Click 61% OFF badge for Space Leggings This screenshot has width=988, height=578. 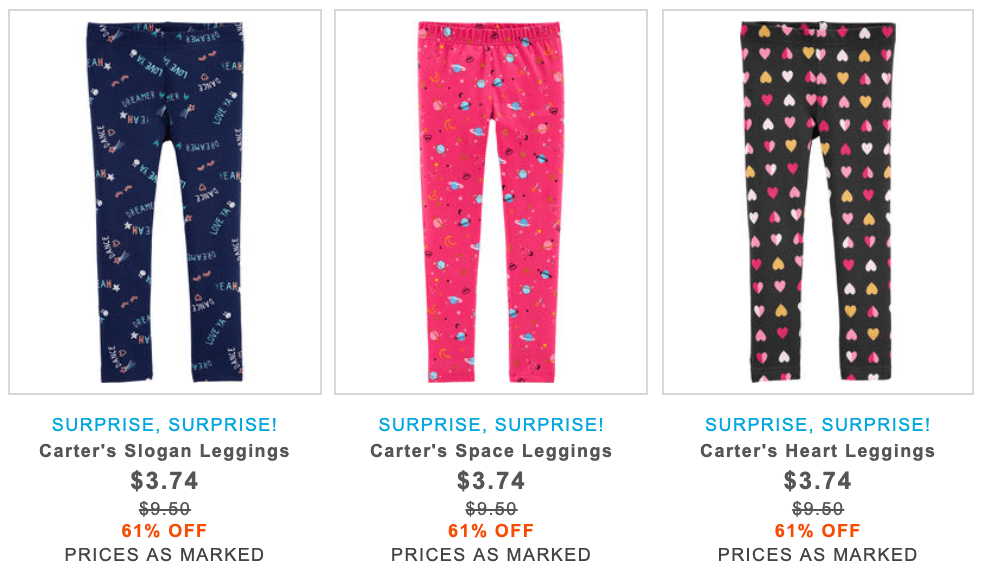[491, 531]
